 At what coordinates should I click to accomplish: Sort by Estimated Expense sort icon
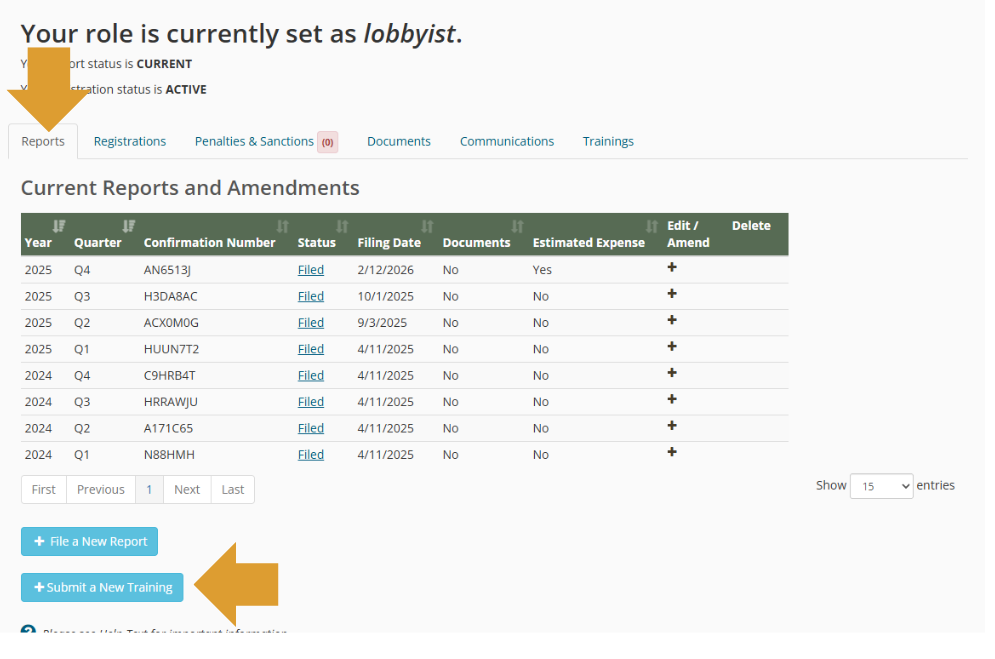[652, 226]
